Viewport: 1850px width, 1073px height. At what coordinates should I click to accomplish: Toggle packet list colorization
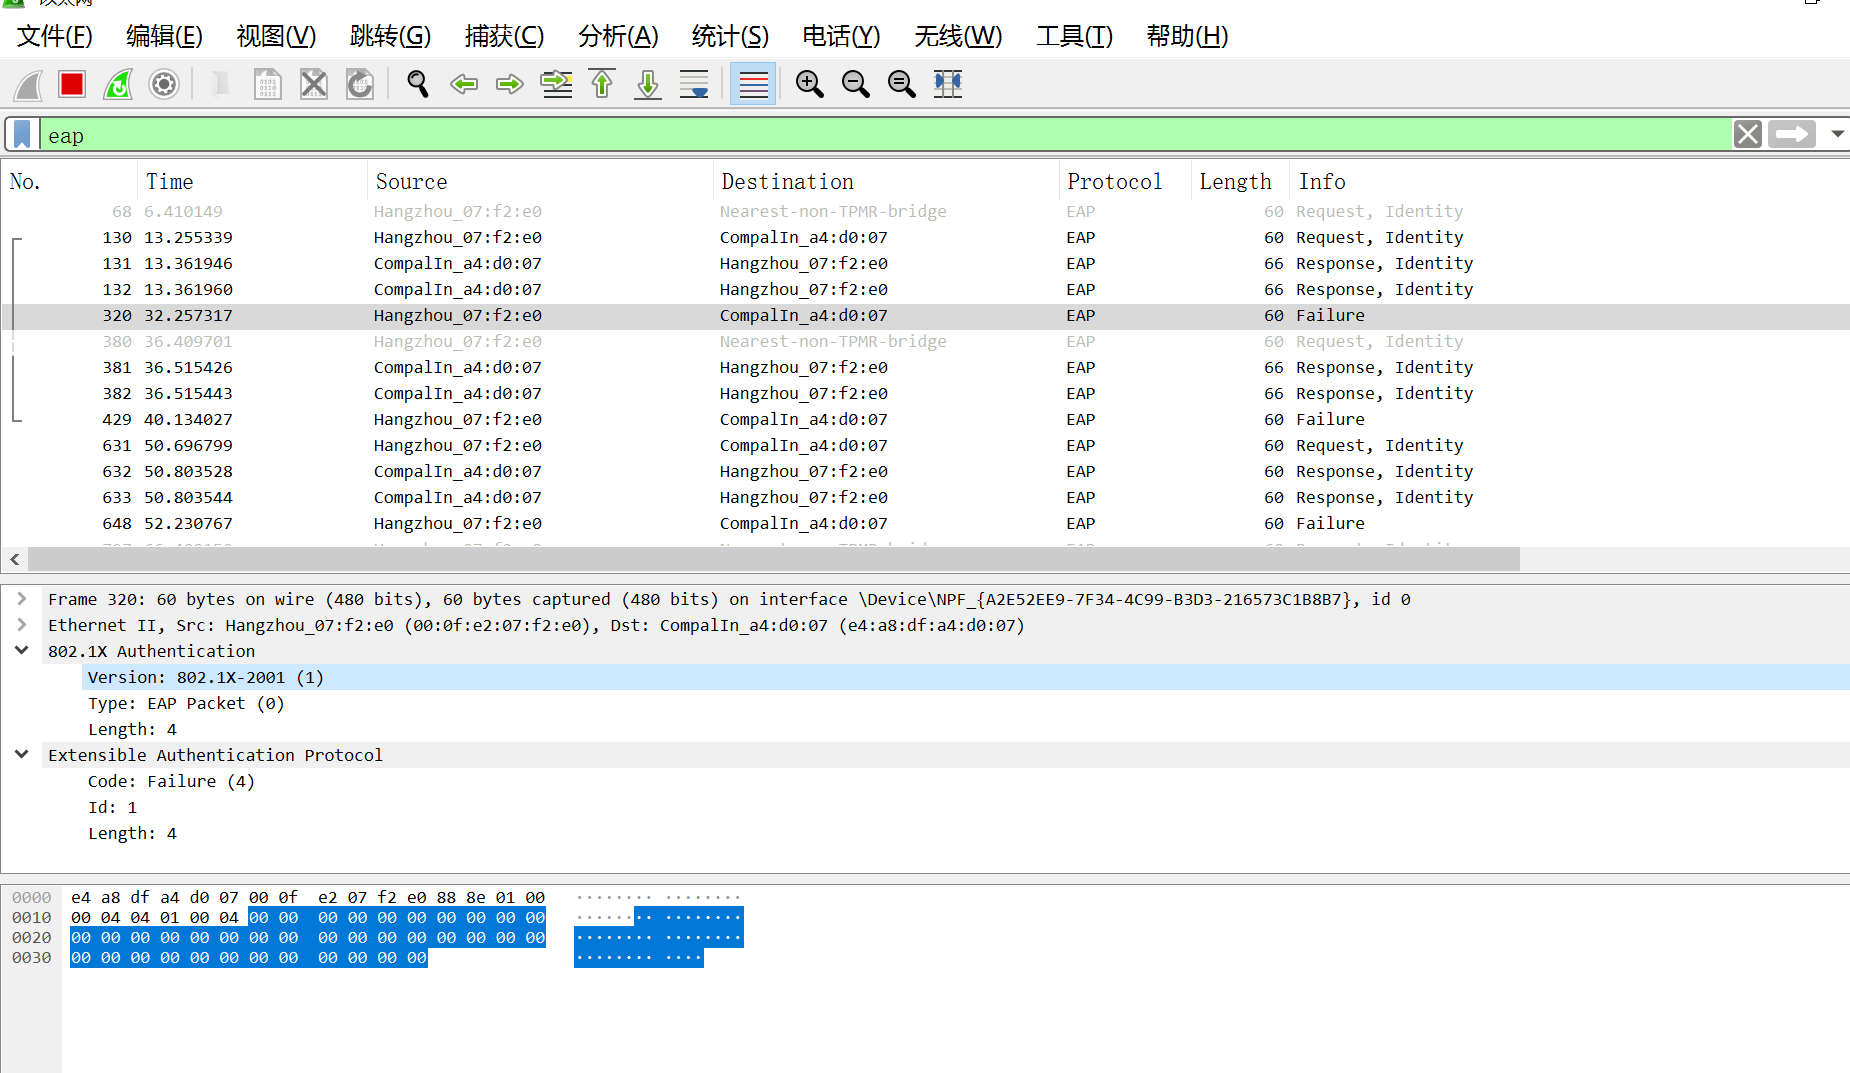pyautogui.click(x=753, y=84)
